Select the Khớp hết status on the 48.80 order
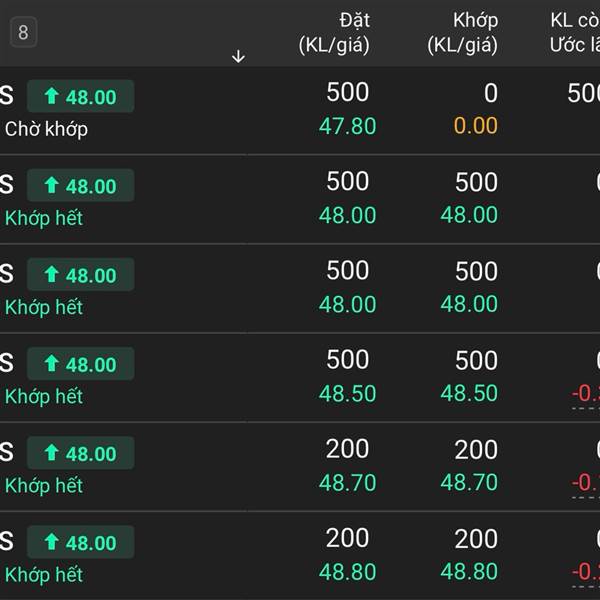Screen dimensions: 600x600 coord(43,574)
